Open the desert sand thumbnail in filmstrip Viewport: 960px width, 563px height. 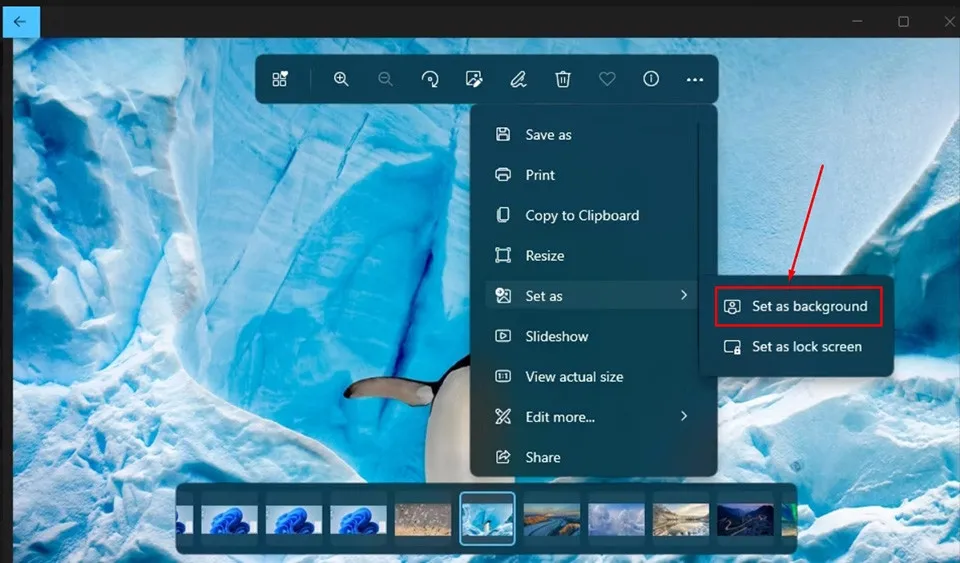(x=423, y=519)
